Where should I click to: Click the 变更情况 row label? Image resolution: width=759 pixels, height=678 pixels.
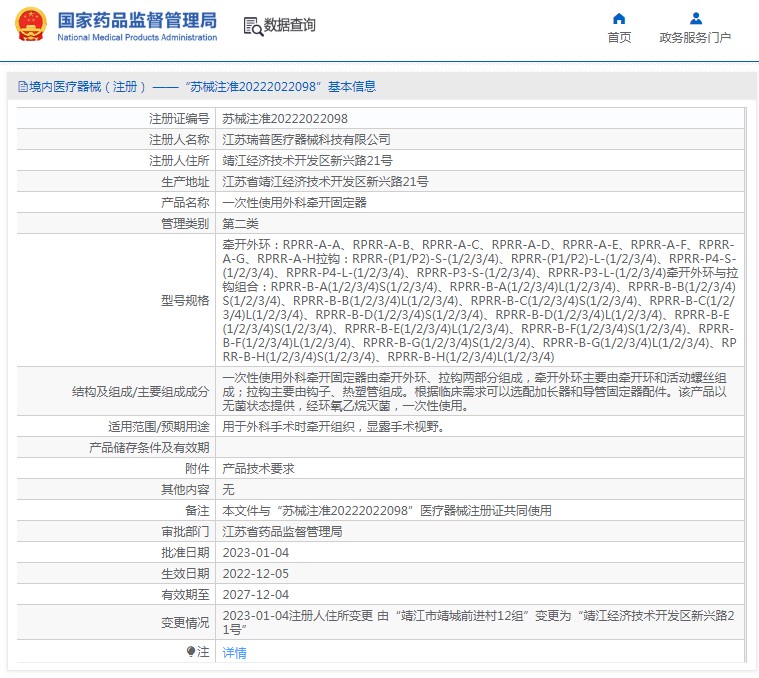[x=185, y=622]
